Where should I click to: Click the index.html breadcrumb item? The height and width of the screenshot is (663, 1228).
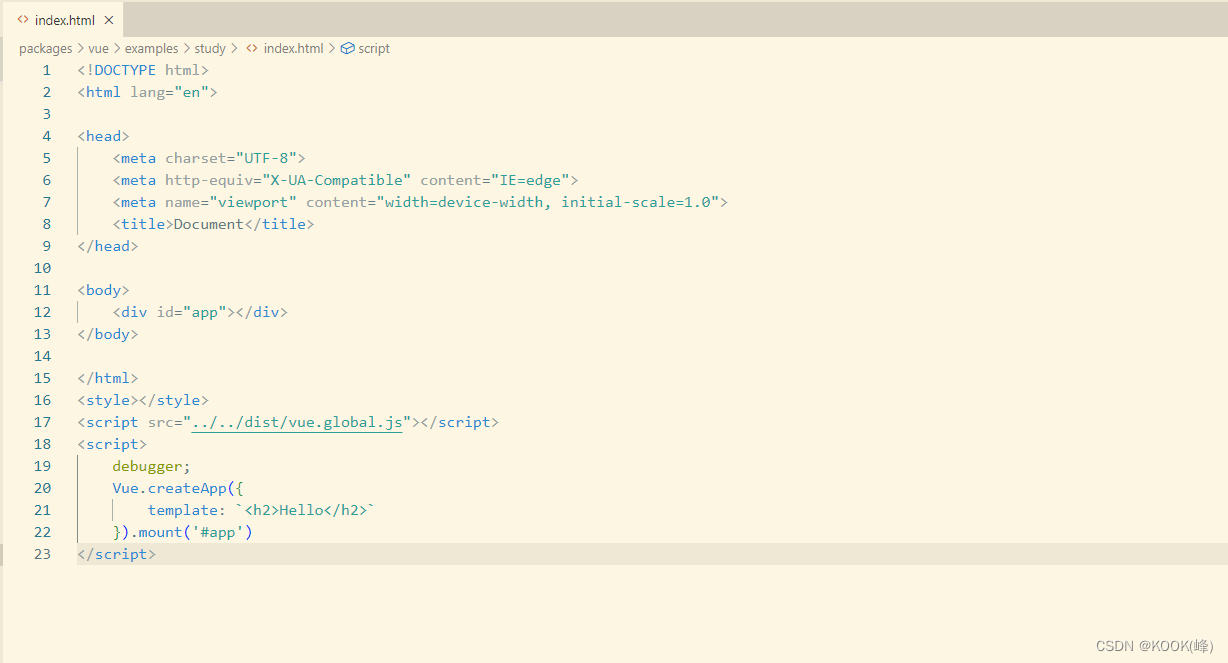click(x=296, y=48)
